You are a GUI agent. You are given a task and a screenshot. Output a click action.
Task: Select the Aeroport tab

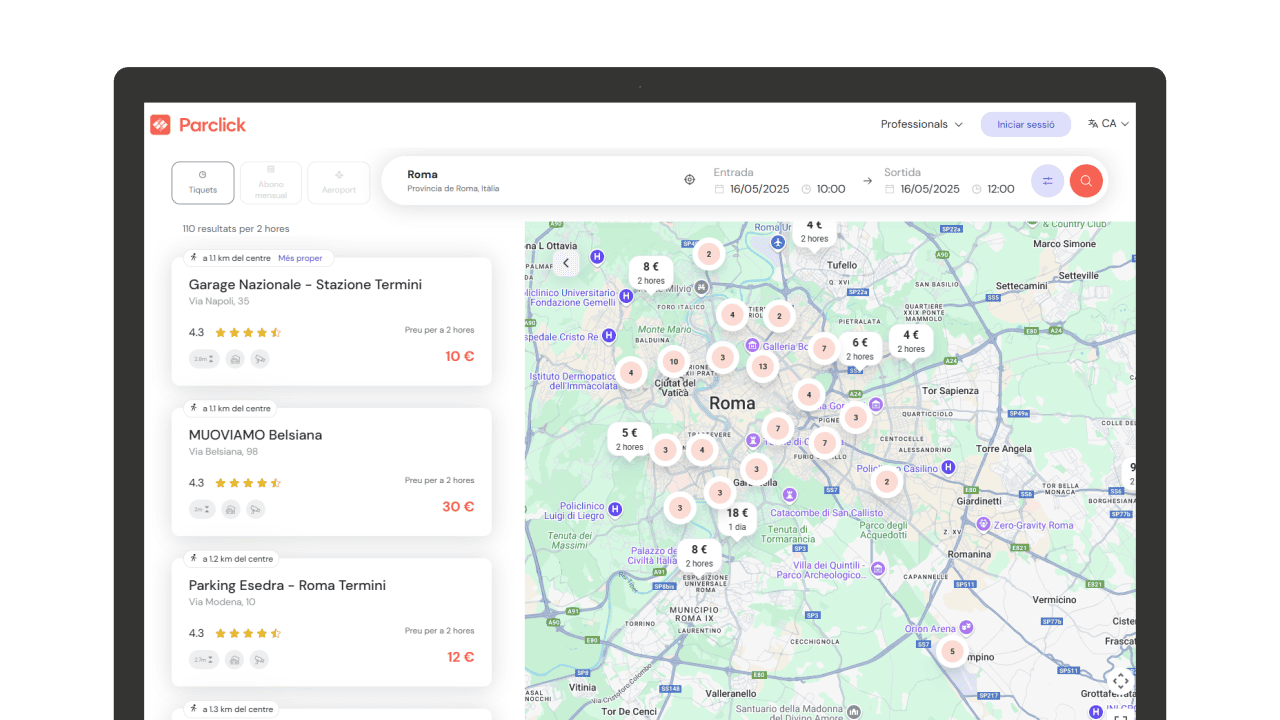coord(339,183)
